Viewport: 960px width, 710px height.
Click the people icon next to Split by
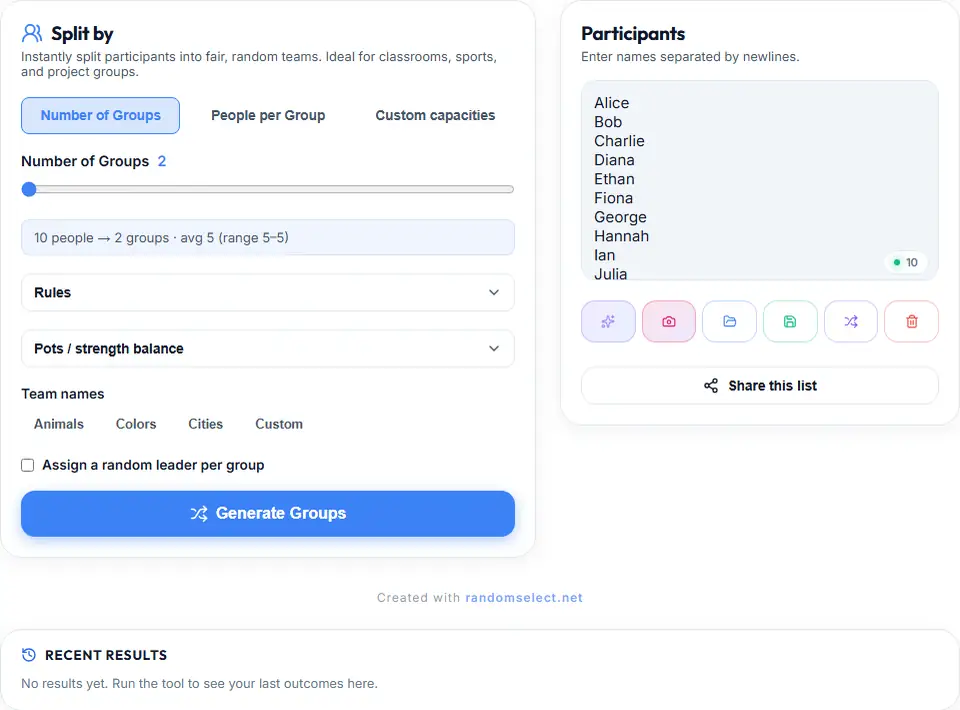coord(32,33)
